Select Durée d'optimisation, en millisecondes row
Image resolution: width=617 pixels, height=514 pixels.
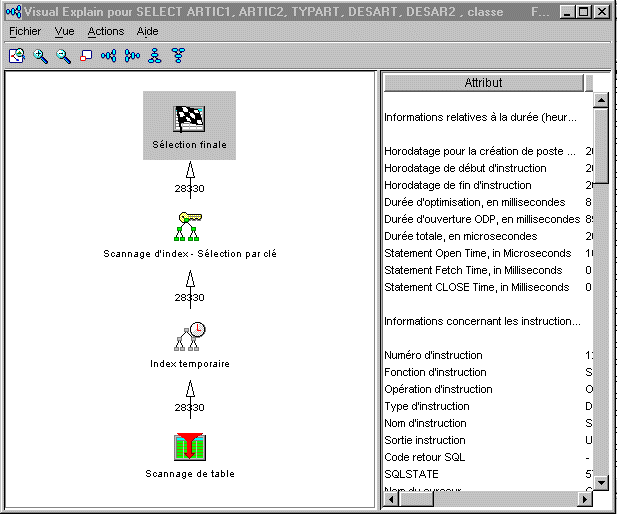488,202
